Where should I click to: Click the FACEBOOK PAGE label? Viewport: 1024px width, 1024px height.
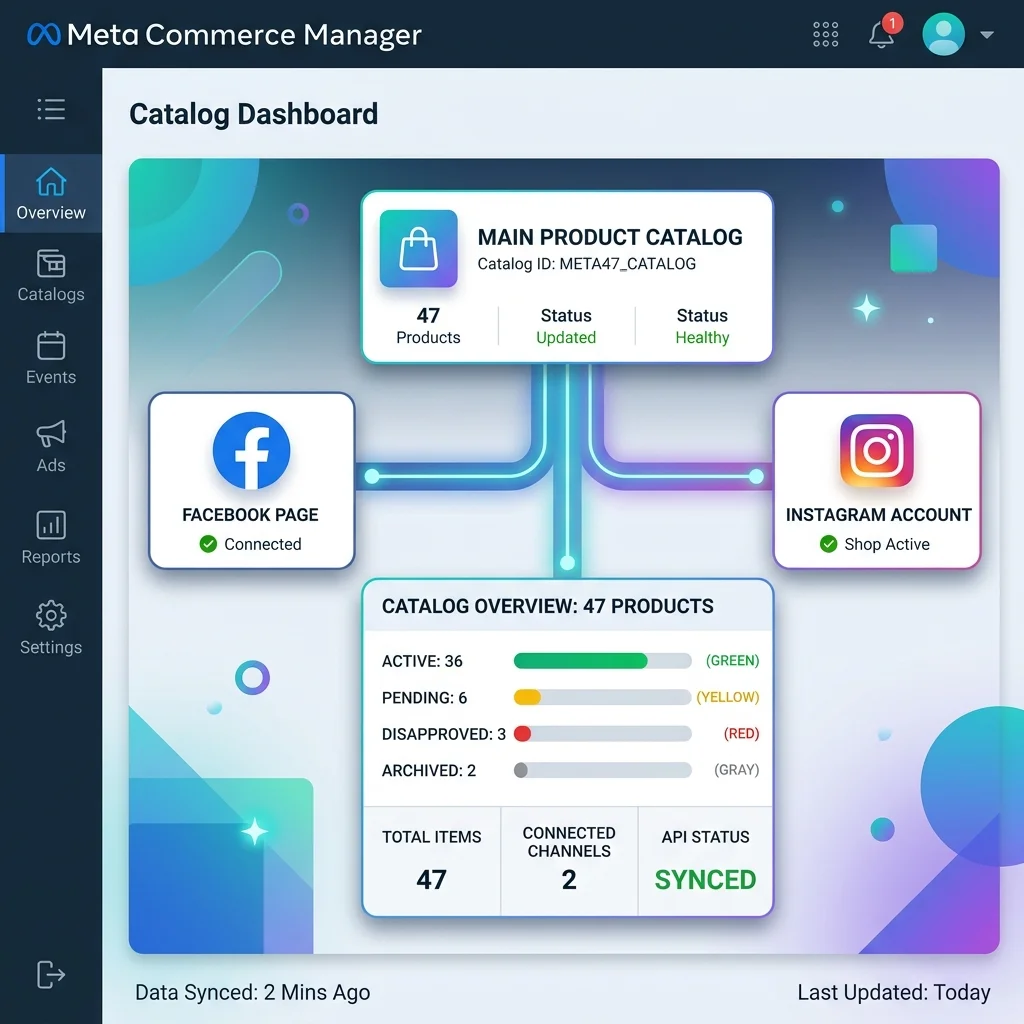click(251, 515)
